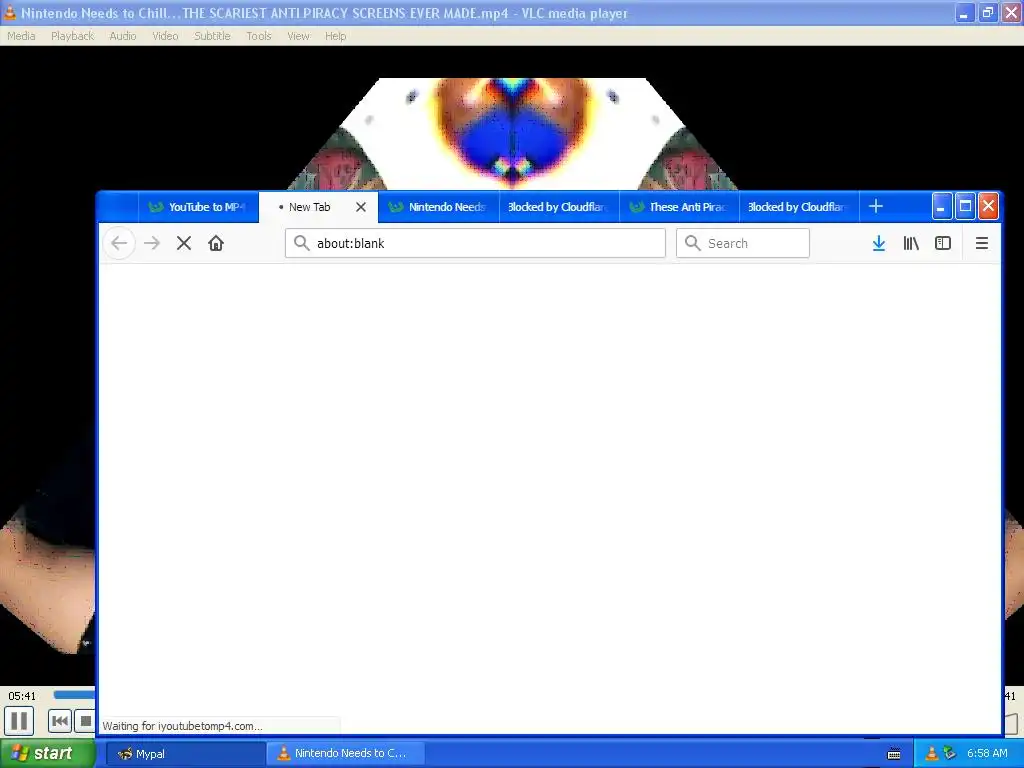The image size is (1024, 768).
Task: Click the browser Search box
Action: coord(743,244)
